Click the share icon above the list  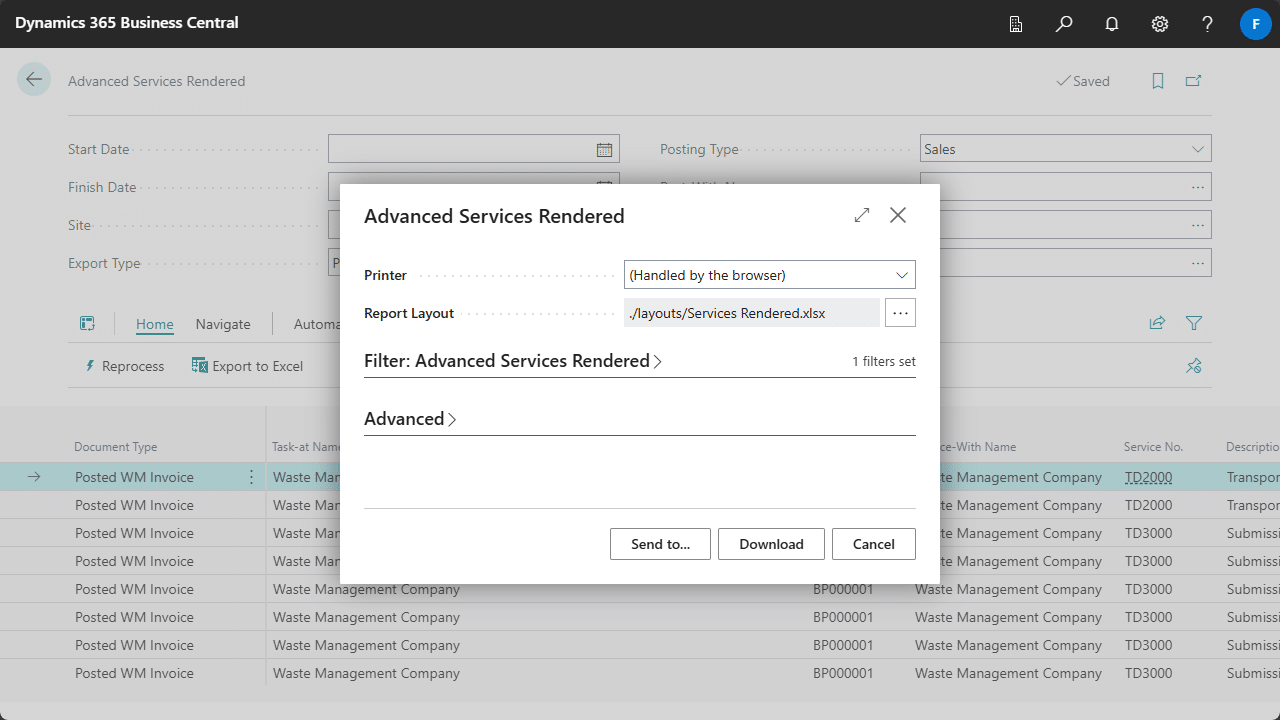1157,323
